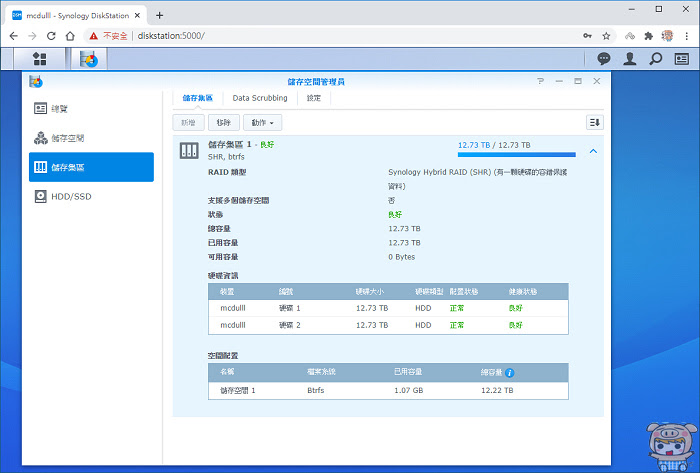Minimize the Storage Manager window
This screenshot has height=473, width=700.
559,81
